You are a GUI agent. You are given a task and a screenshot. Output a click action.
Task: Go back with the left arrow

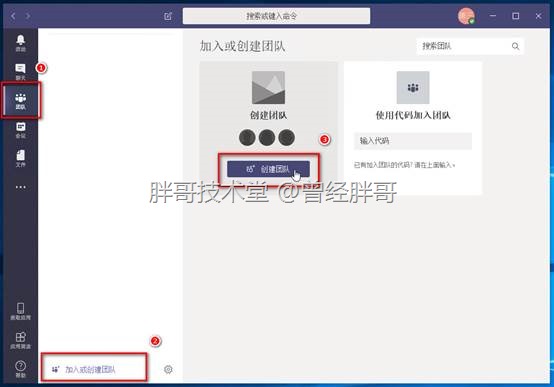point(13,16)
